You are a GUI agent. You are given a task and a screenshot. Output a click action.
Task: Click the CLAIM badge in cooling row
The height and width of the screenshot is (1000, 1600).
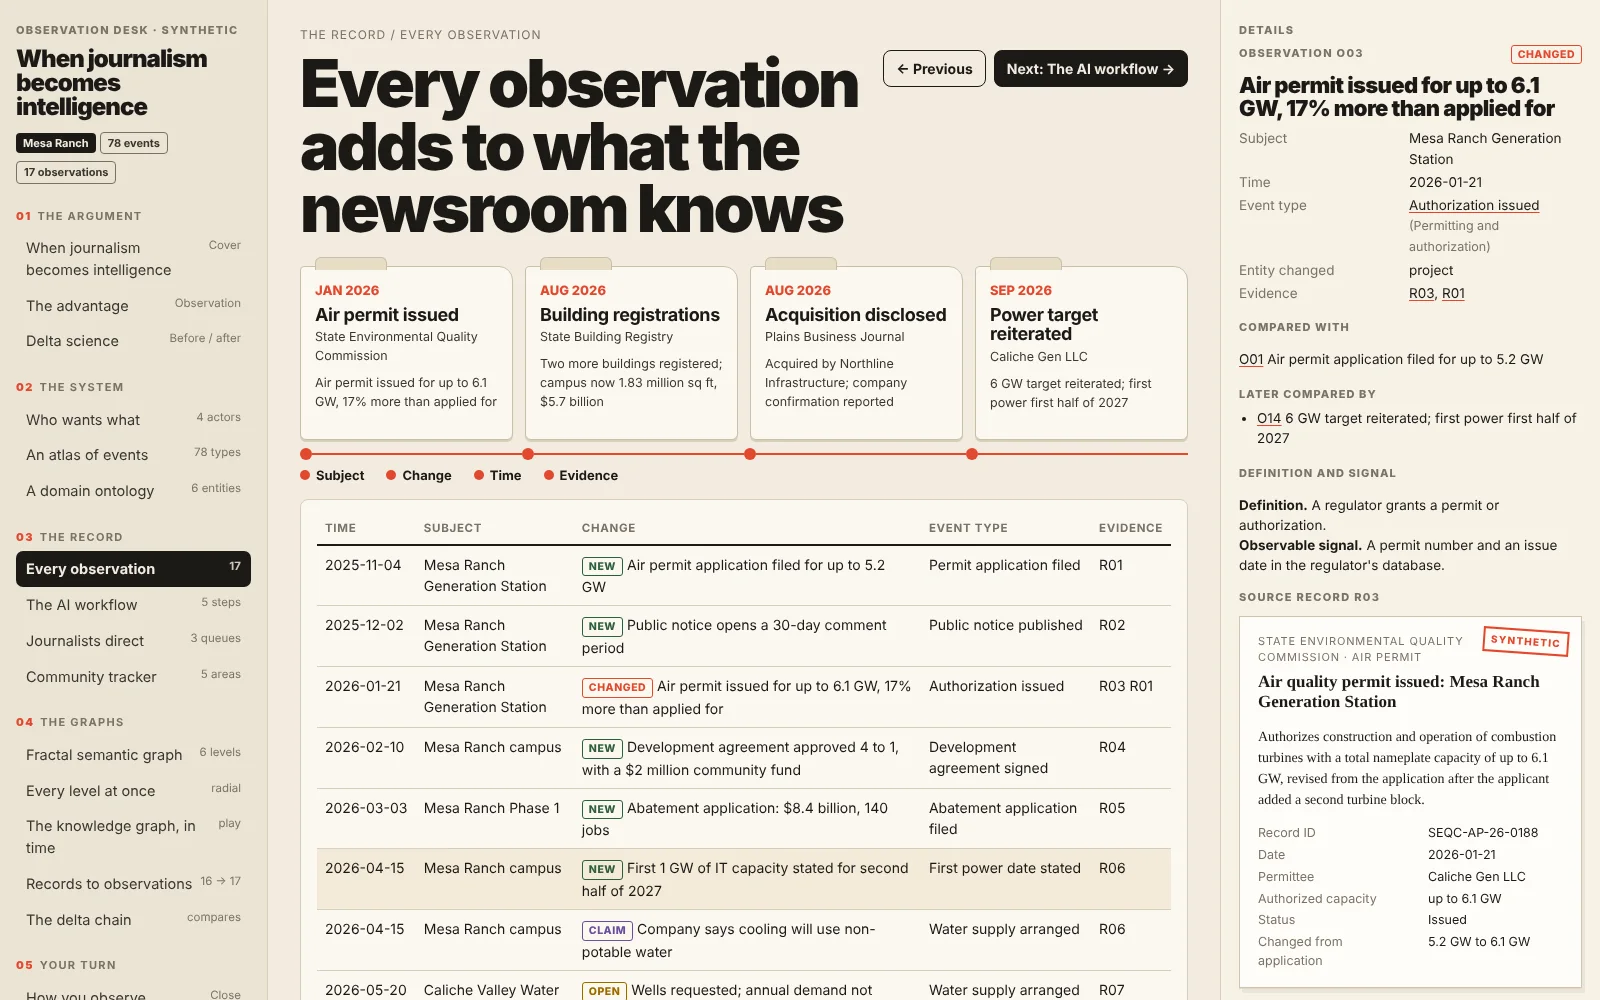[607, 930]
